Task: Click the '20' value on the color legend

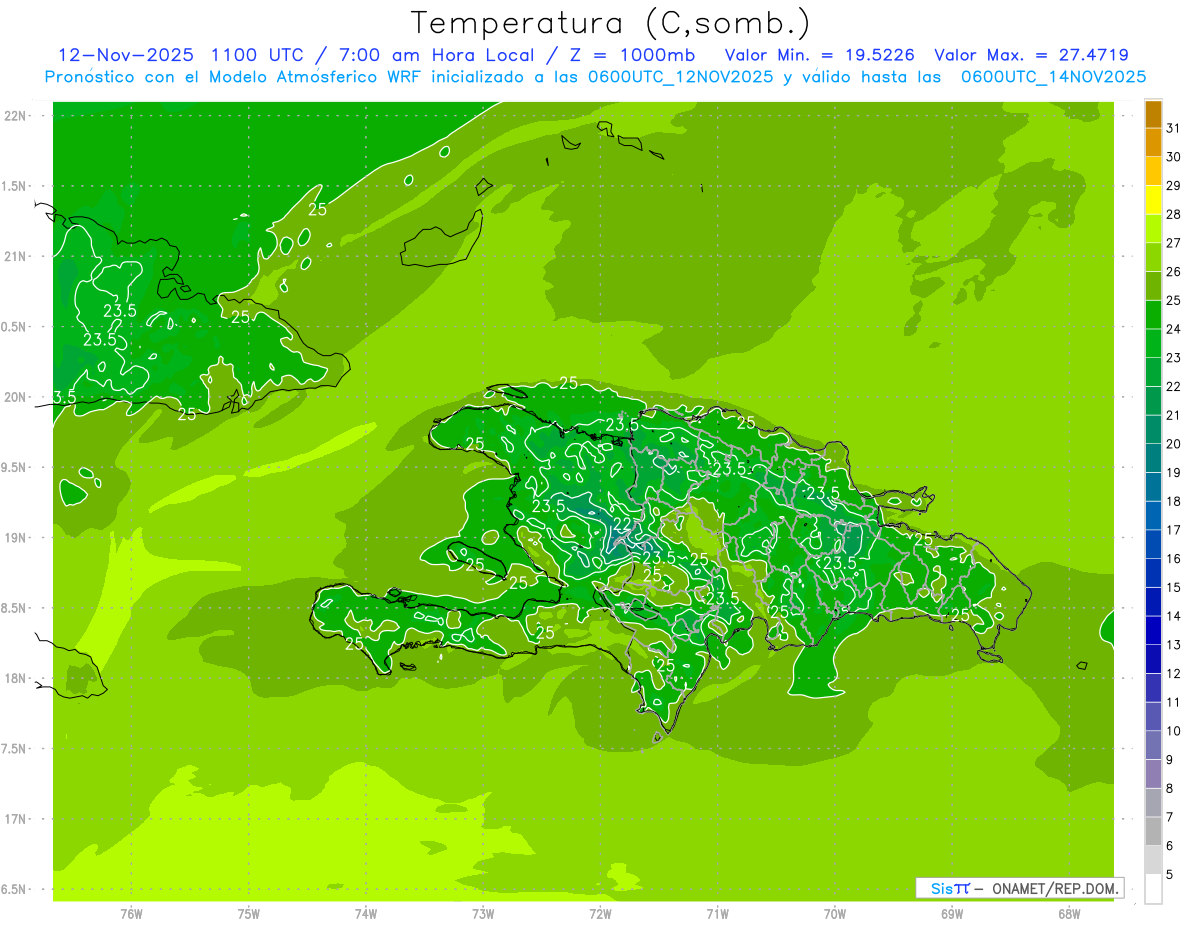Action: coord(1173,444)
